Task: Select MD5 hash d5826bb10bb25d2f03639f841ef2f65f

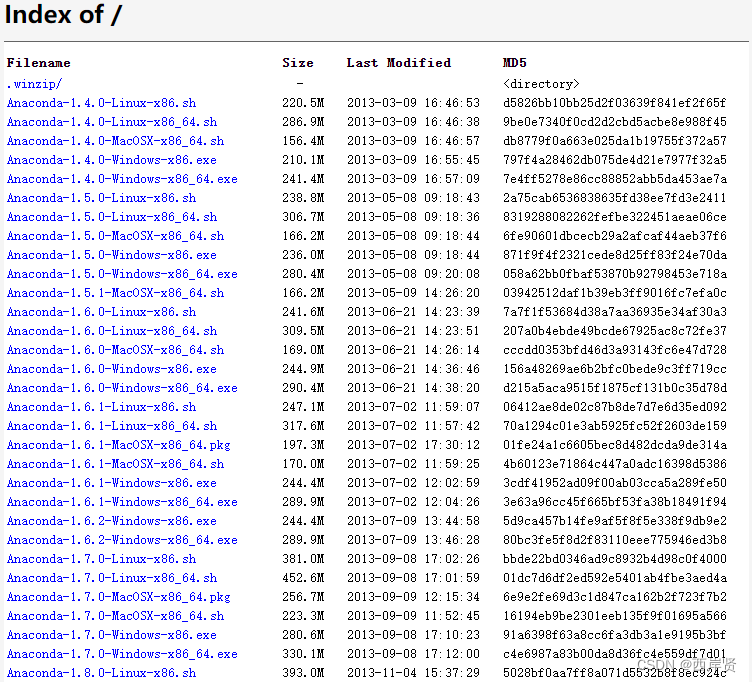Action: 615,103
